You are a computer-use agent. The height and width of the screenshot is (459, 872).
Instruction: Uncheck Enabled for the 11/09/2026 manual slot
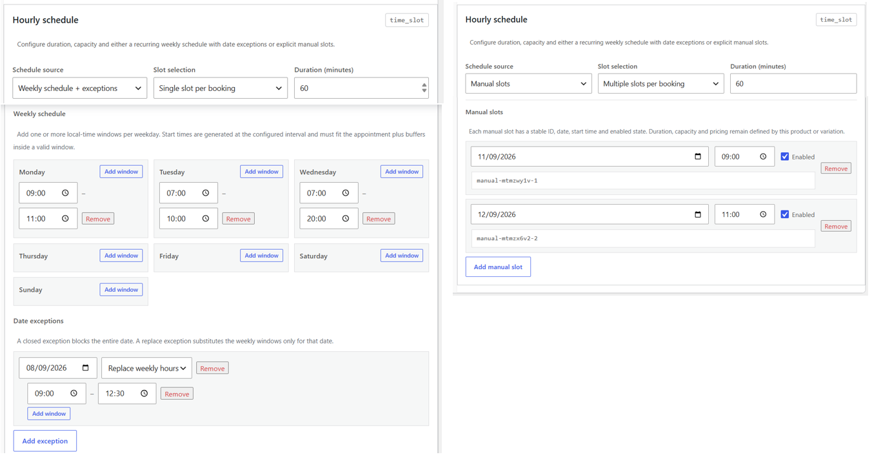pos(785,157)
